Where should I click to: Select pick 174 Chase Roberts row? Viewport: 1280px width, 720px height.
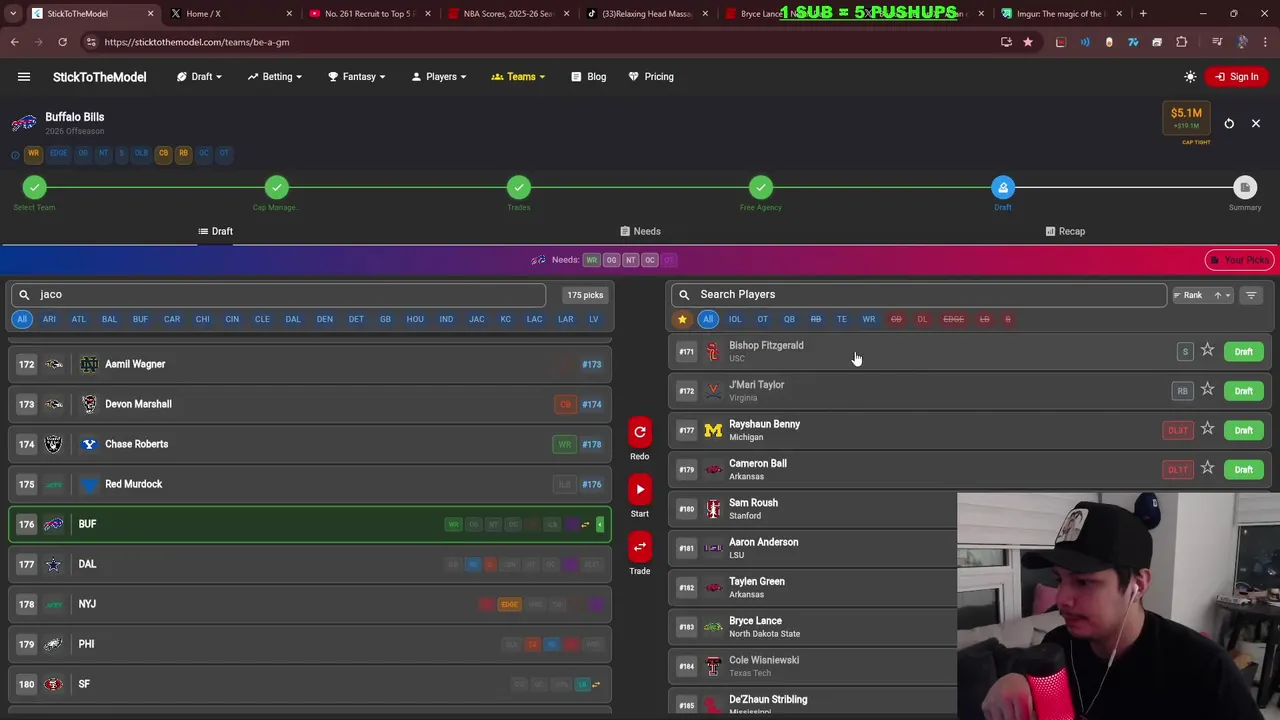tap(310, 444)
